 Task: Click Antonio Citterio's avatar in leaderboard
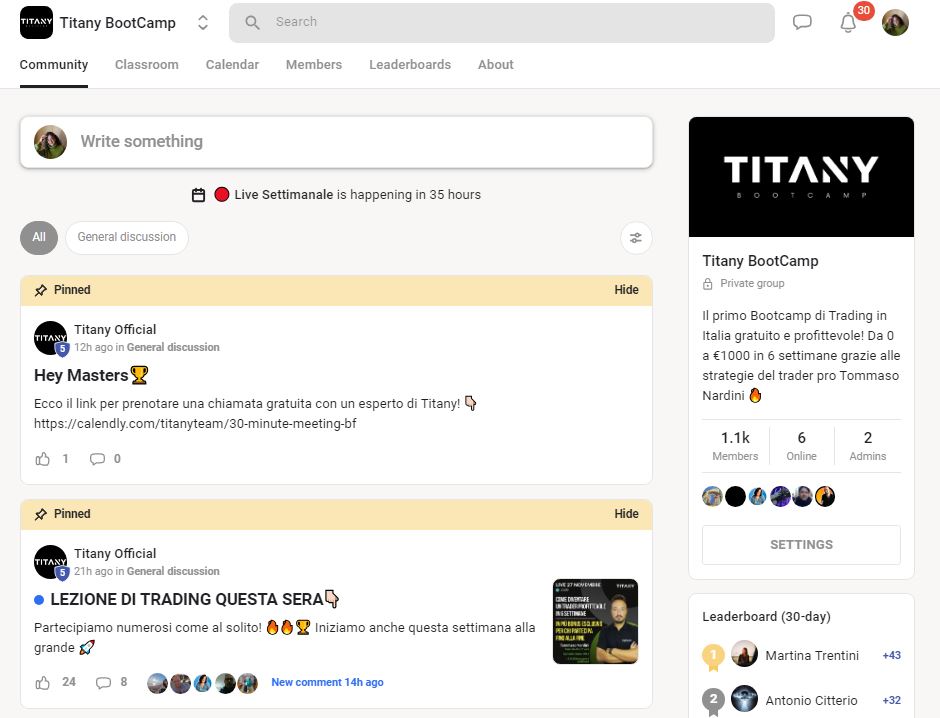744,699
